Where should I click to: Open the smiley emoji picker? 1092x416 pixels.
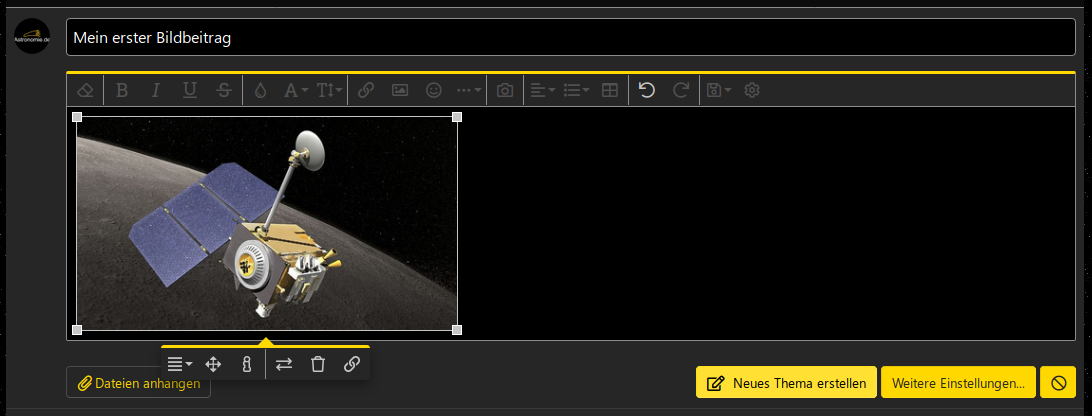[434, 90]
